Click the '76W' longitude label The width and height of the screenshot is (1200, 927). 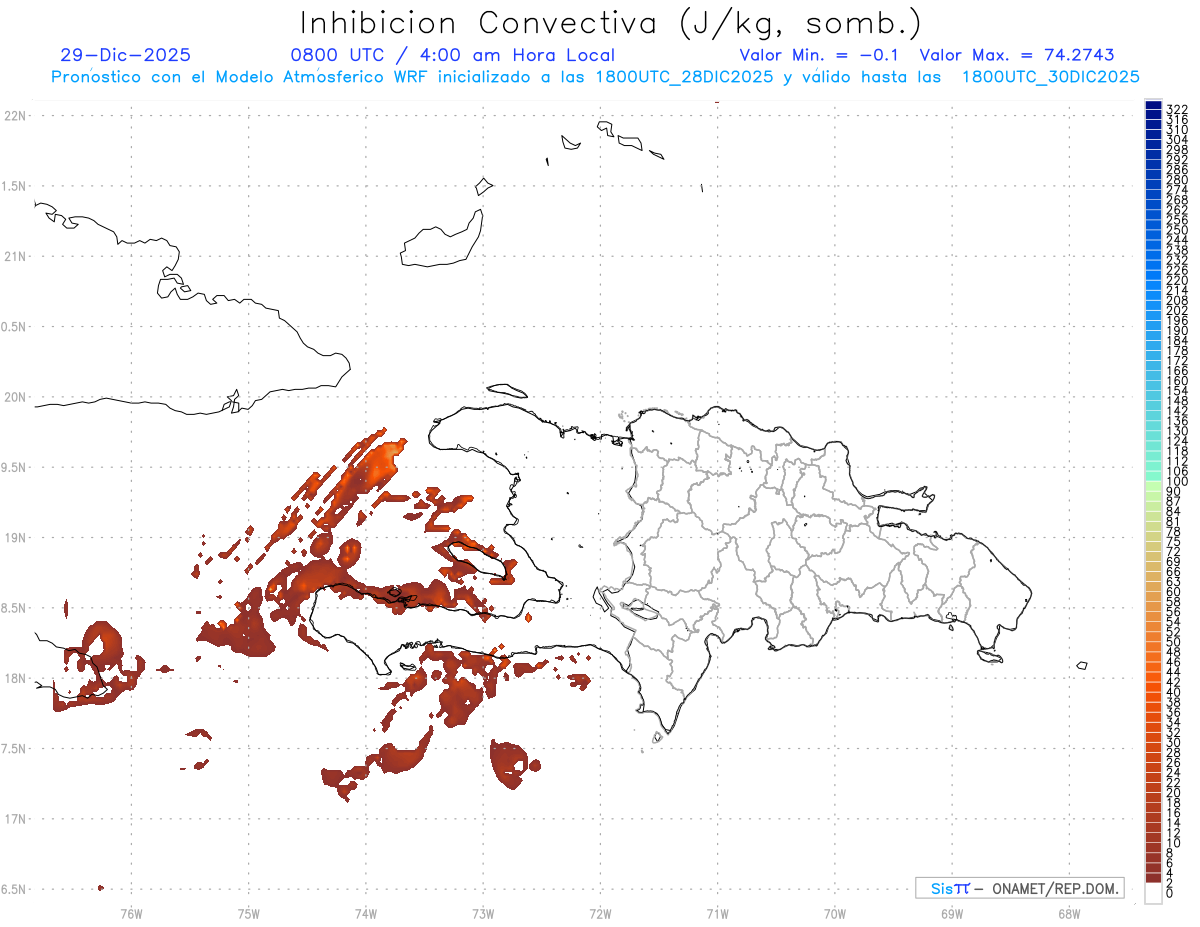(131, 913)
